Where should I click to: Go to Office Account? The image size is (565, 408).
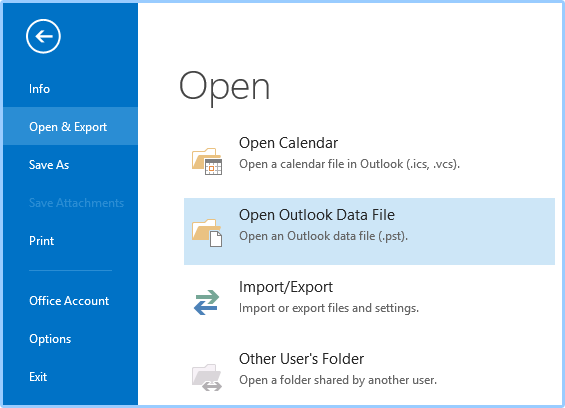[x=70, y=301]
